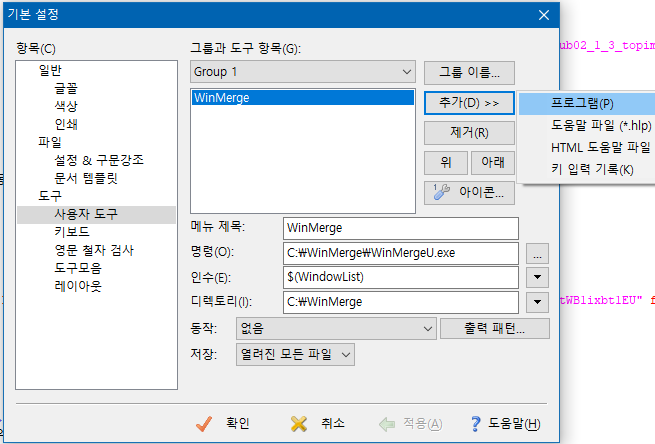This screenshot has width=655, height=444.
Task: Open the Group 1 dropdown
Action: [x=303, y=72]
